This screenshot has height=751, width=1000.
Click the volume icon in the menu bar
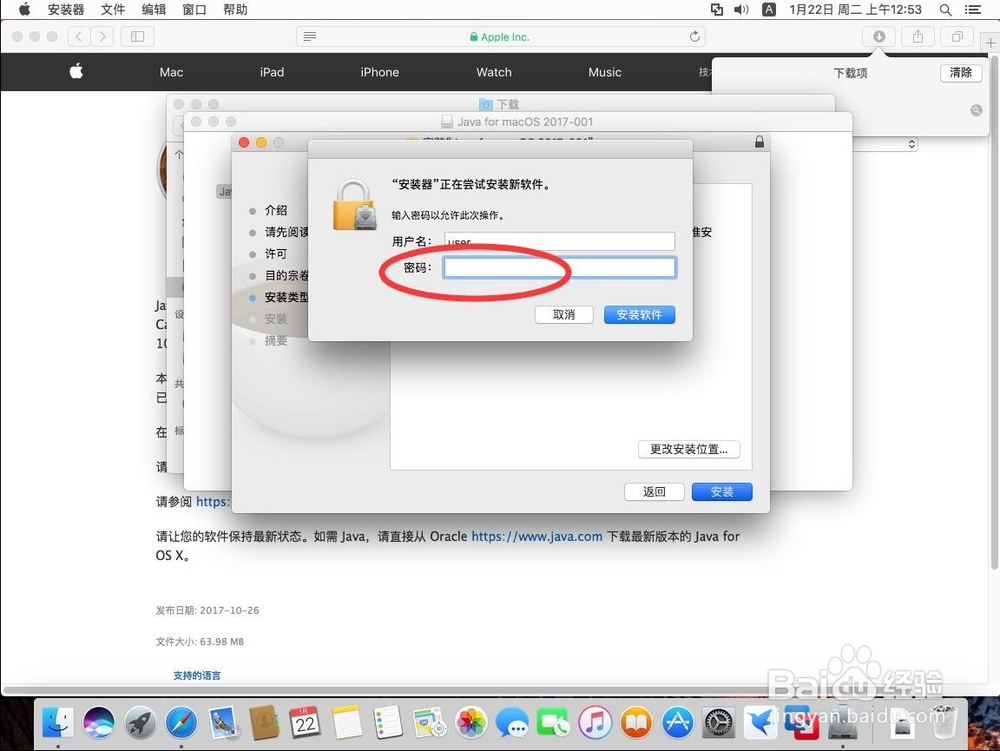[x=740, y=9]
